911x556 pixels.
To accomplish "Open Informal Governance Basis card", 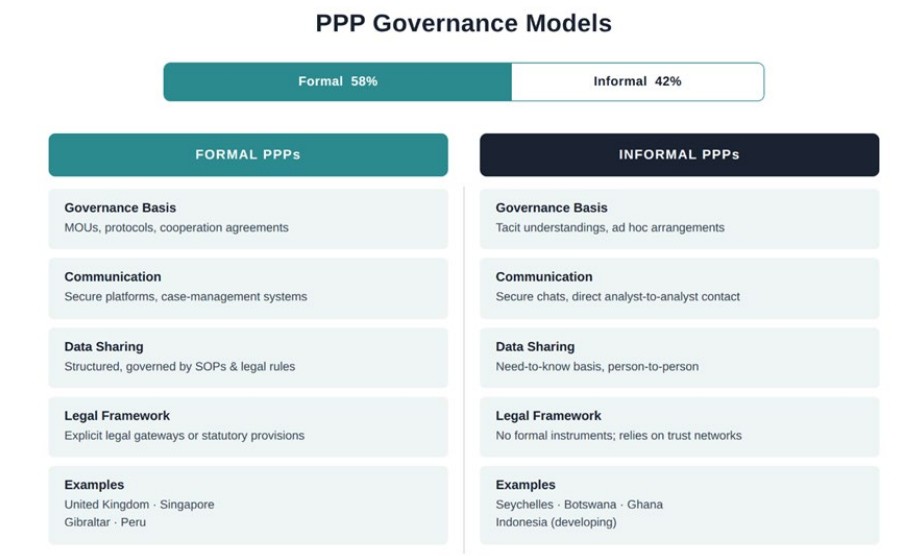I will pyautogui.click(x=679, y=218).
